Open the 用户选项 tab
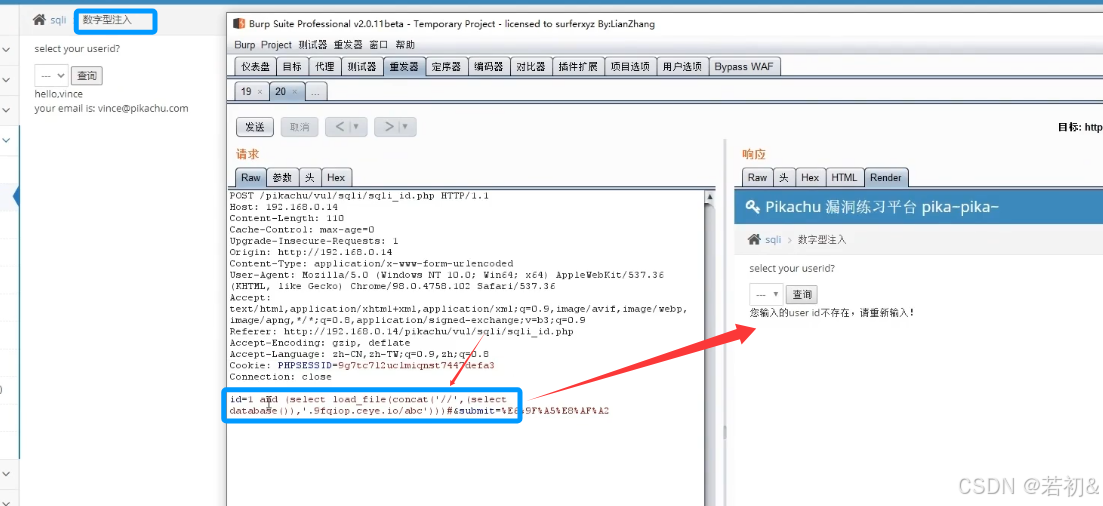Screen dimensions: 1103x506 pos(682,67)
